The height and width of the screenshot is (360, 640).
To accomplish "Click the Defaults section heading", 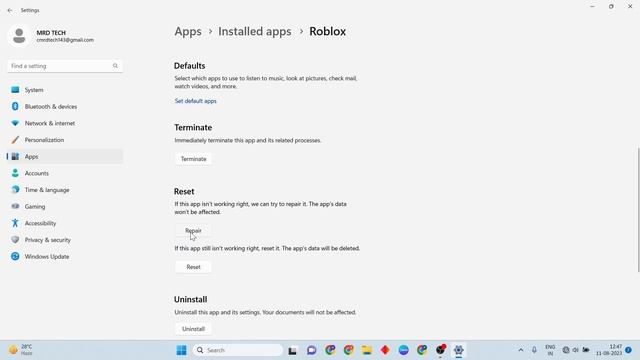I will pyautogui.click(x=189, y=66).
